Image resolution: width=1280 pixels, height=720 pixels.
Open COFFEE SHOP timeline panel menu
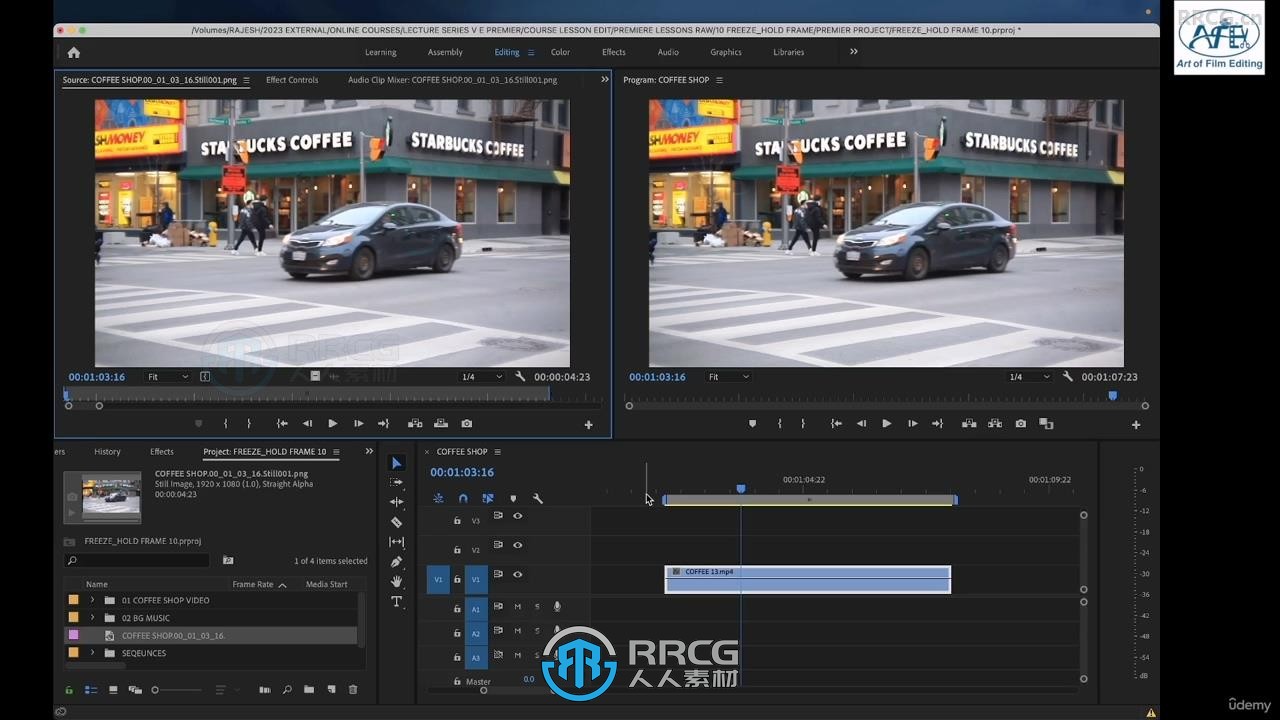coord(497,452)
